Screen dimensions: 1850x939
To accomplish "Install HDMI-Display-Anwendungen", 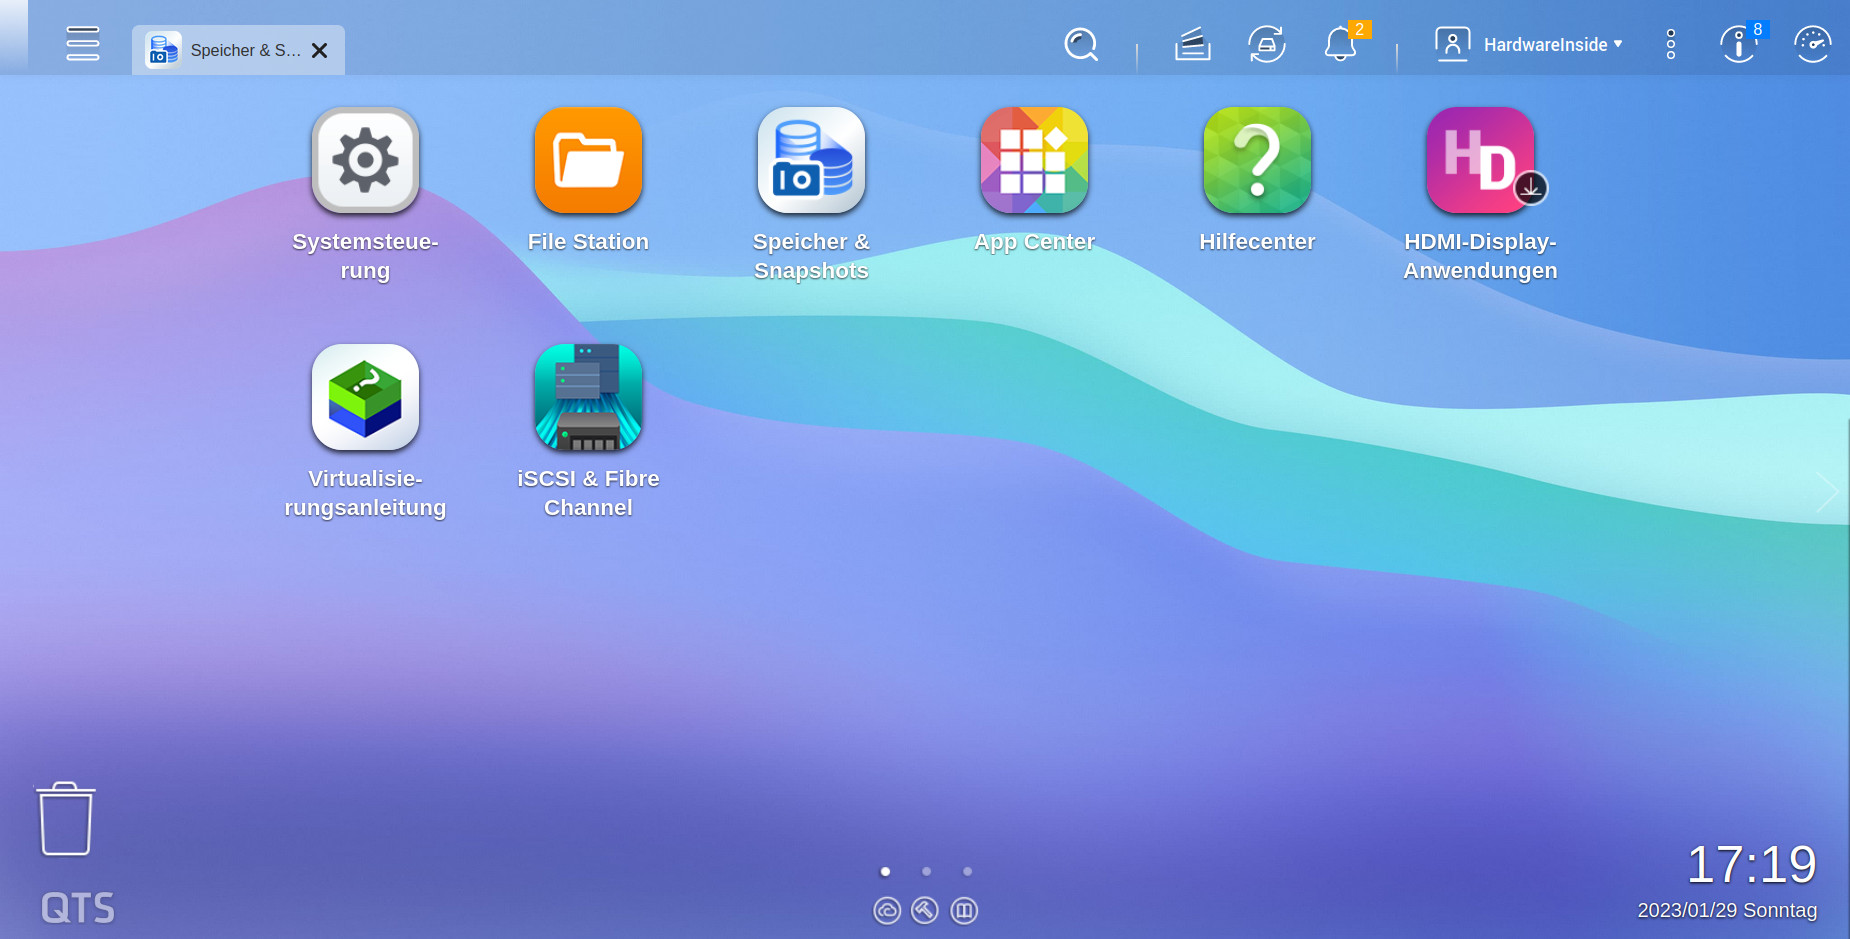I will [x=1480, y=160].
